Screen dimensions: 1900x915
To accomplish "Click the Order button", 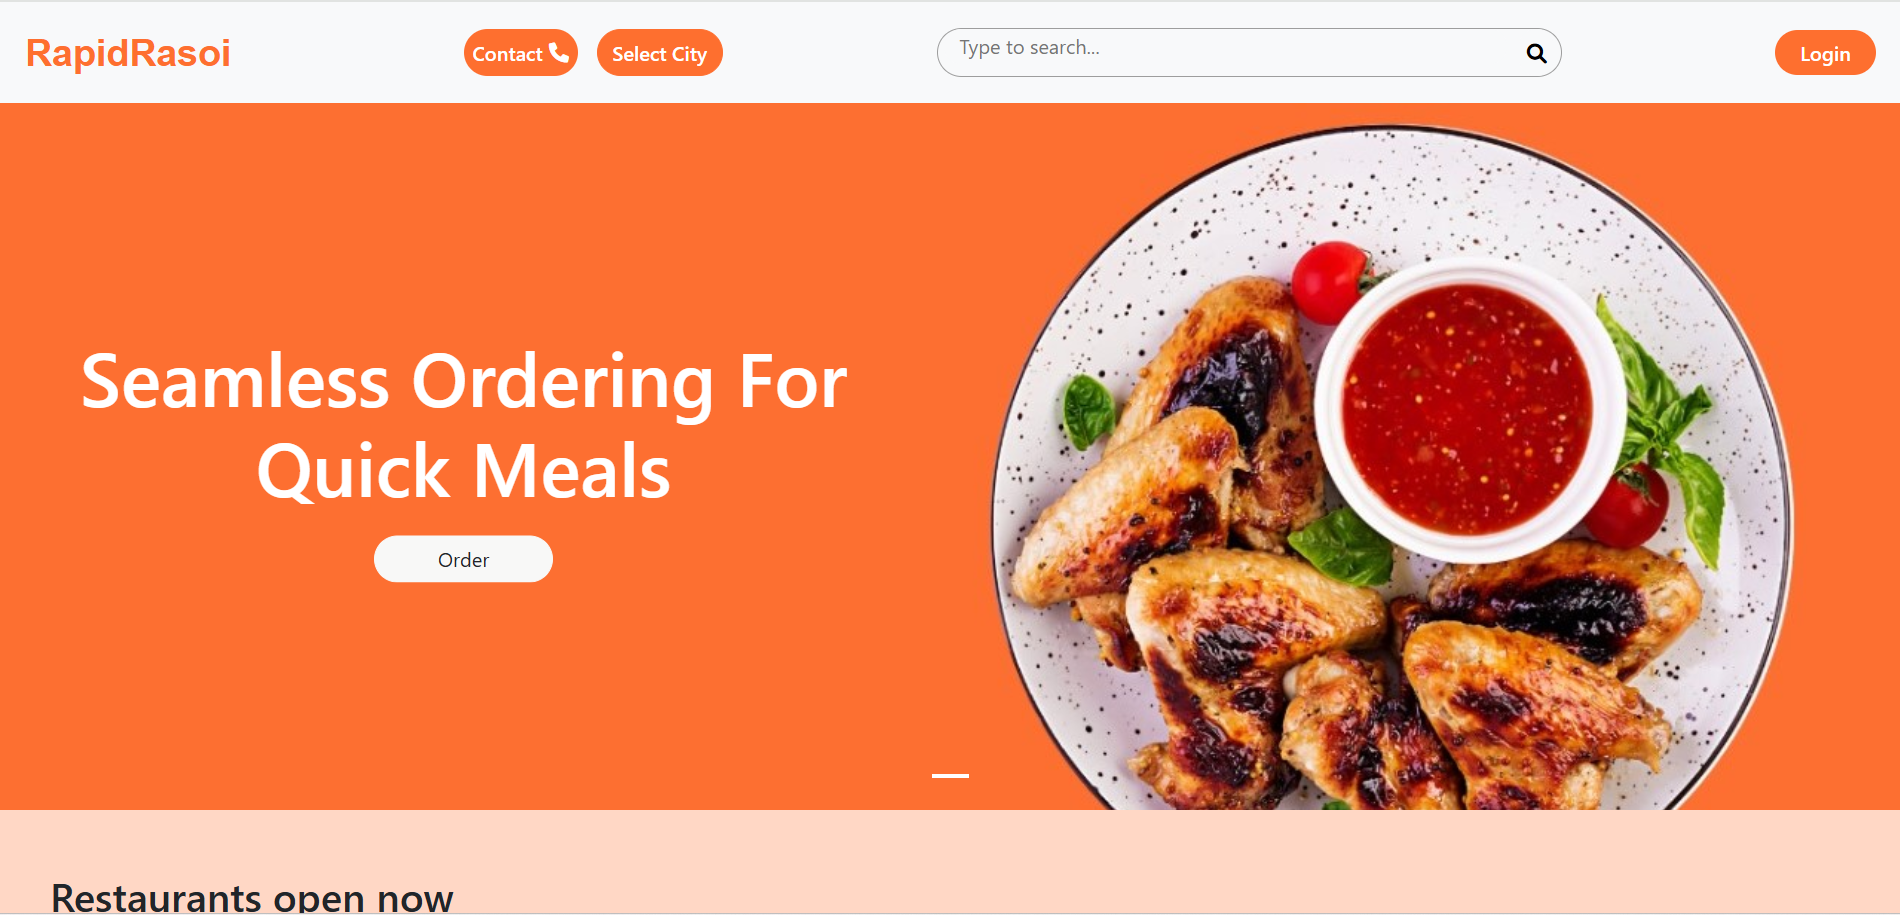I will pos(463,559).
